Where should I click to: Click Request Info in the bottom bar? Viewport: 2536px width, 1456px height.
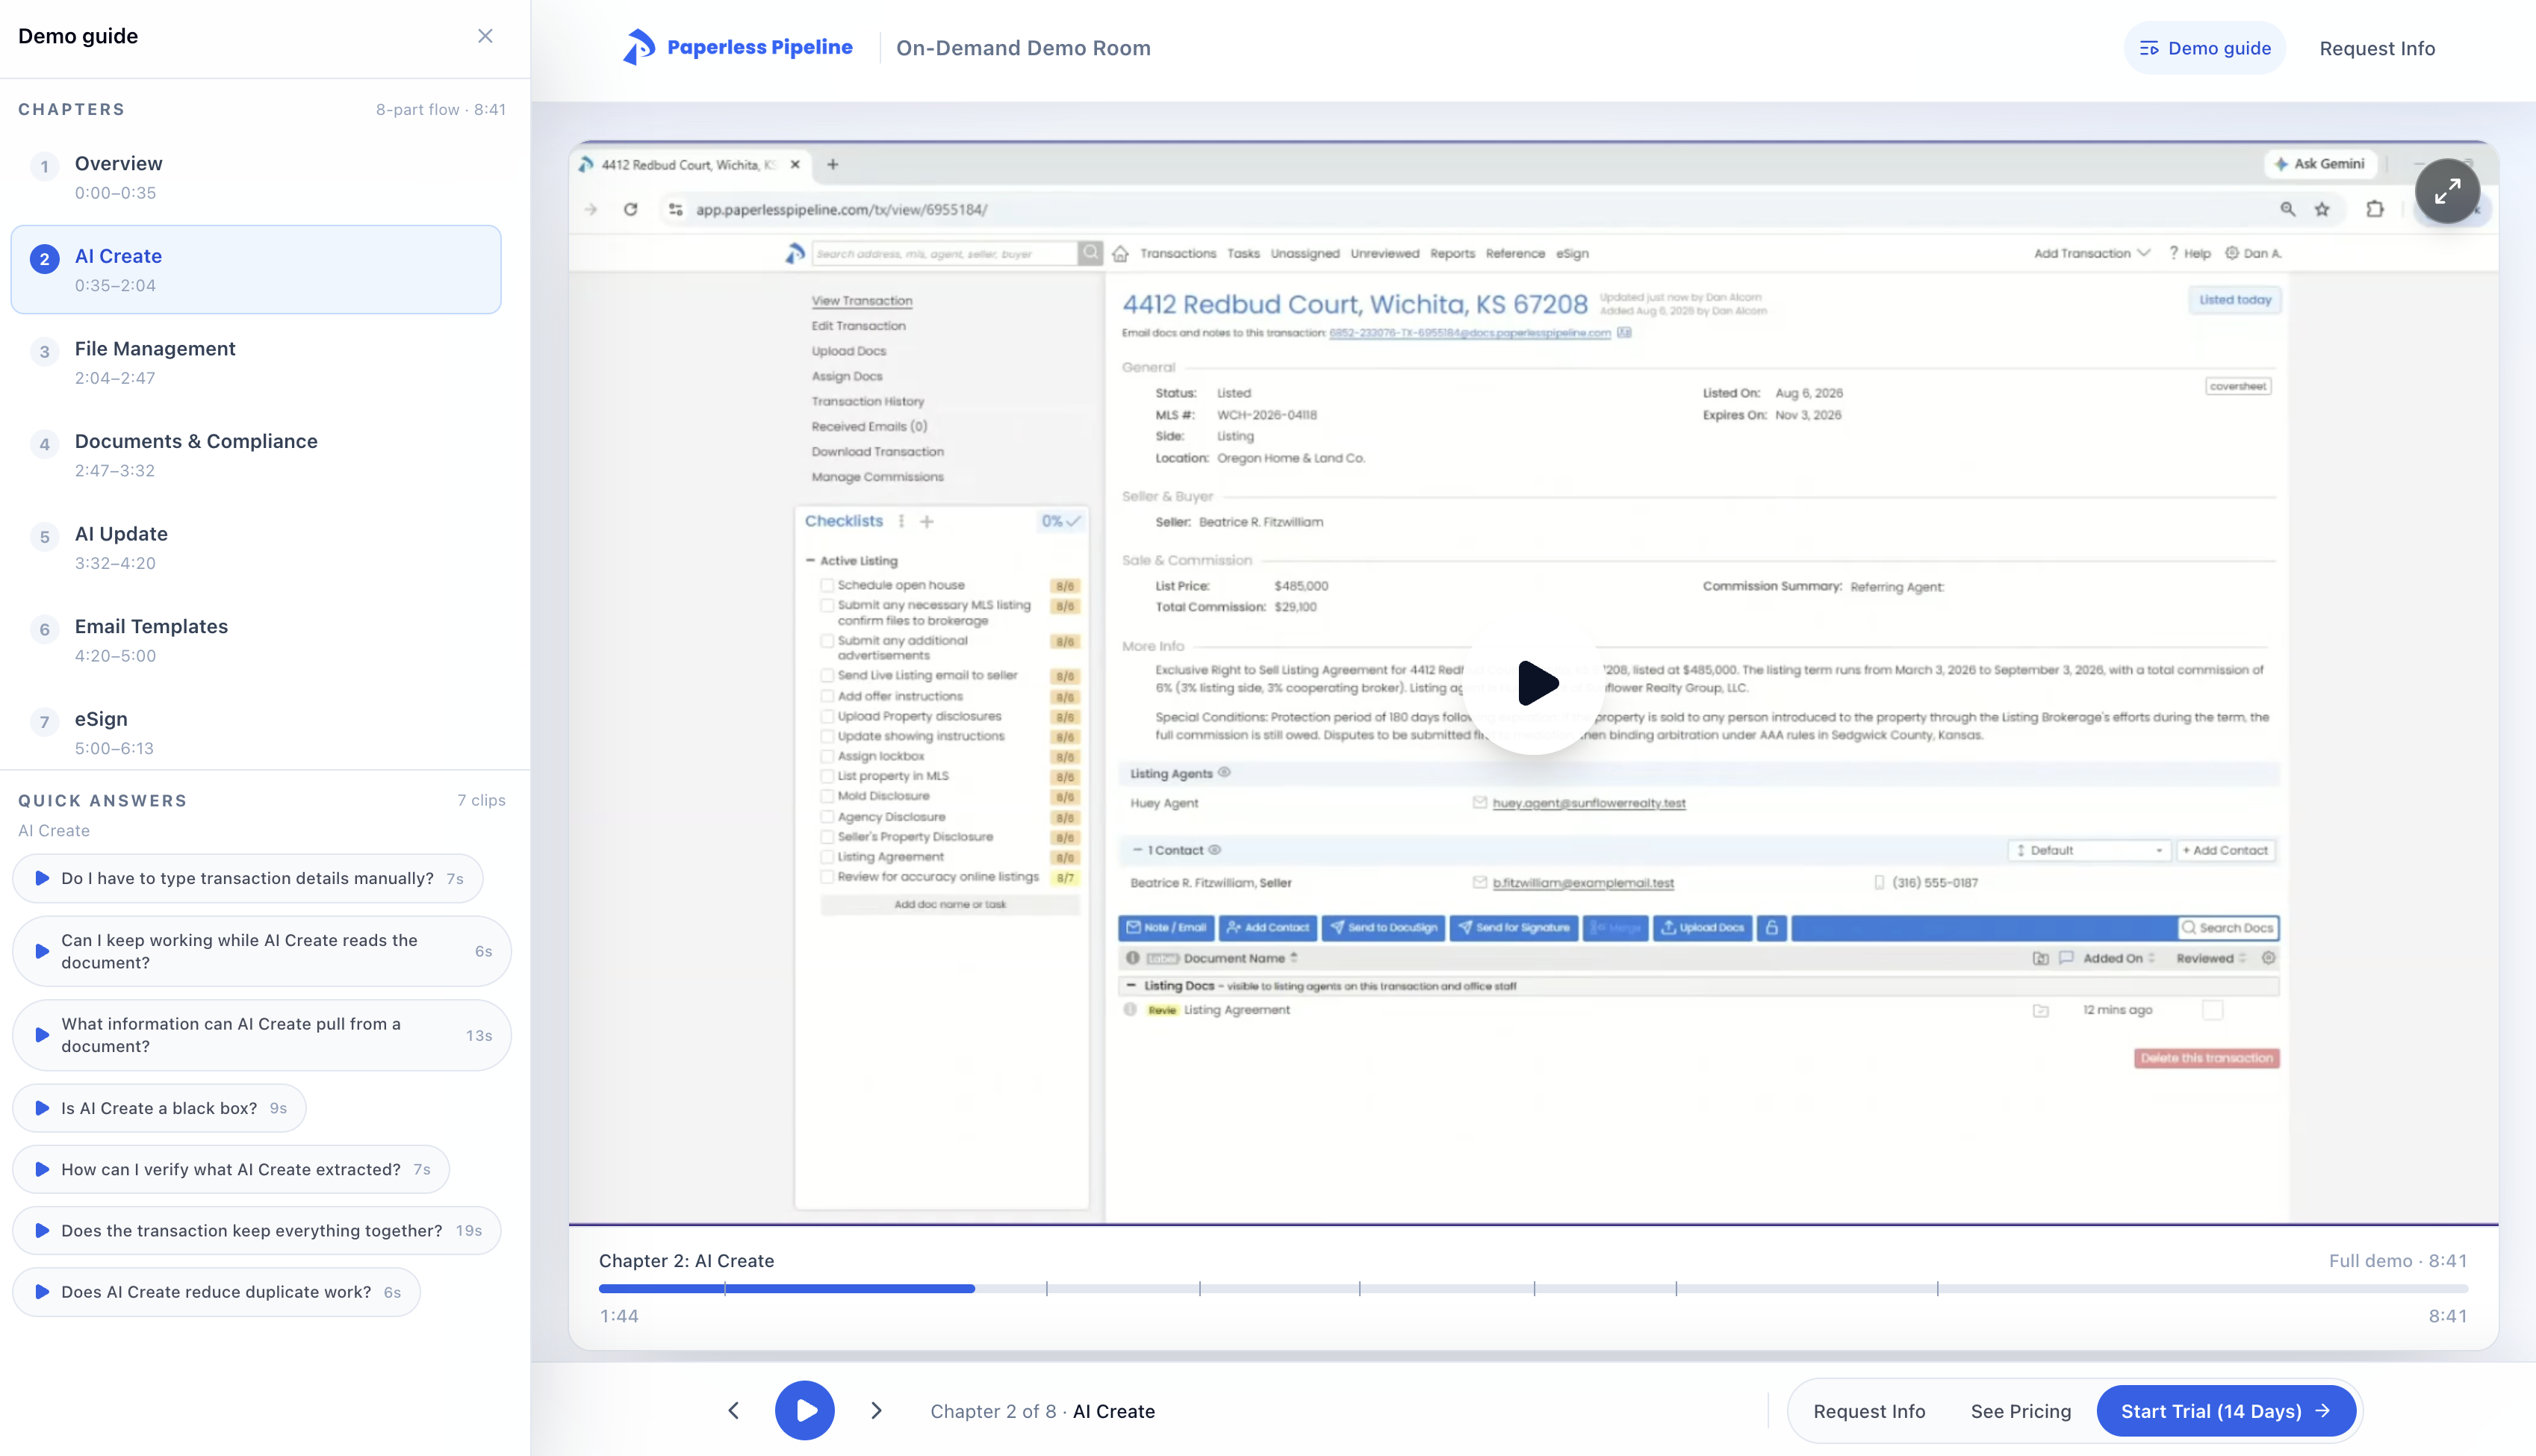click(1869, 1411)
